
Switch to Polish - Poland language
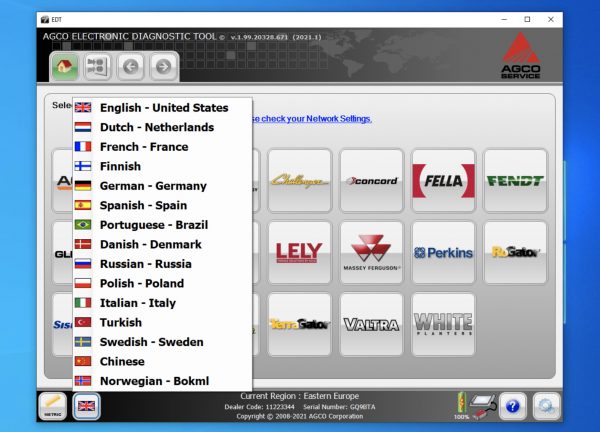(162, 283)
